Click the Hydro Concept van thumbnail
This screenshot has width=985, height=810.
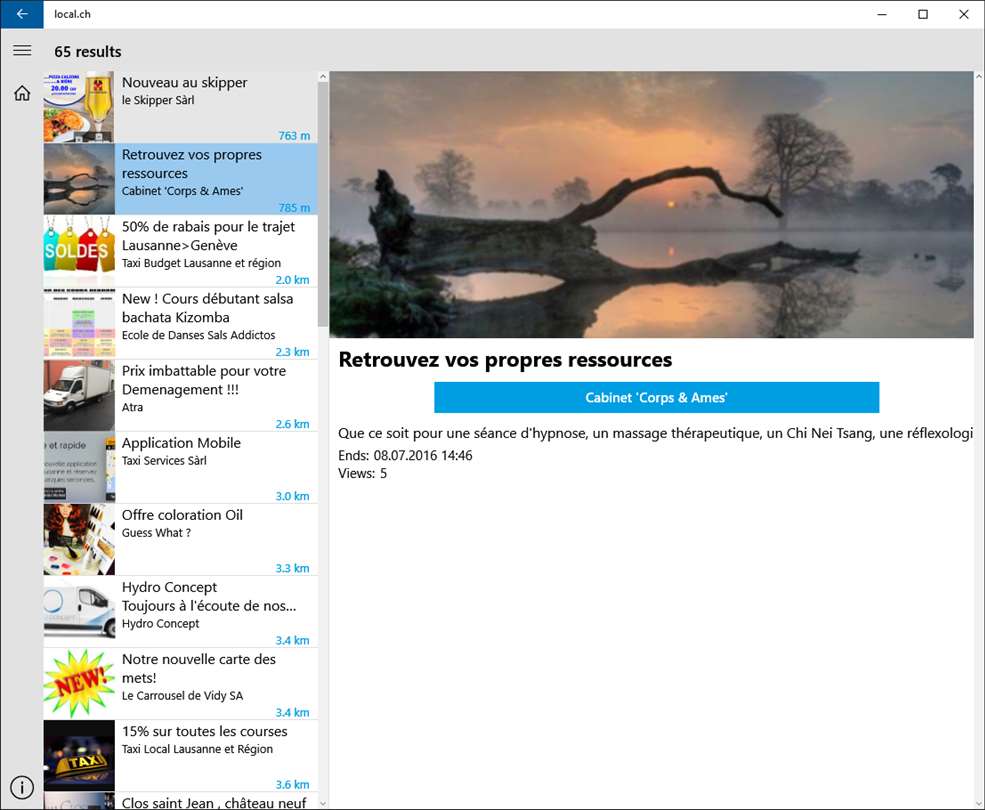[79, 611]
